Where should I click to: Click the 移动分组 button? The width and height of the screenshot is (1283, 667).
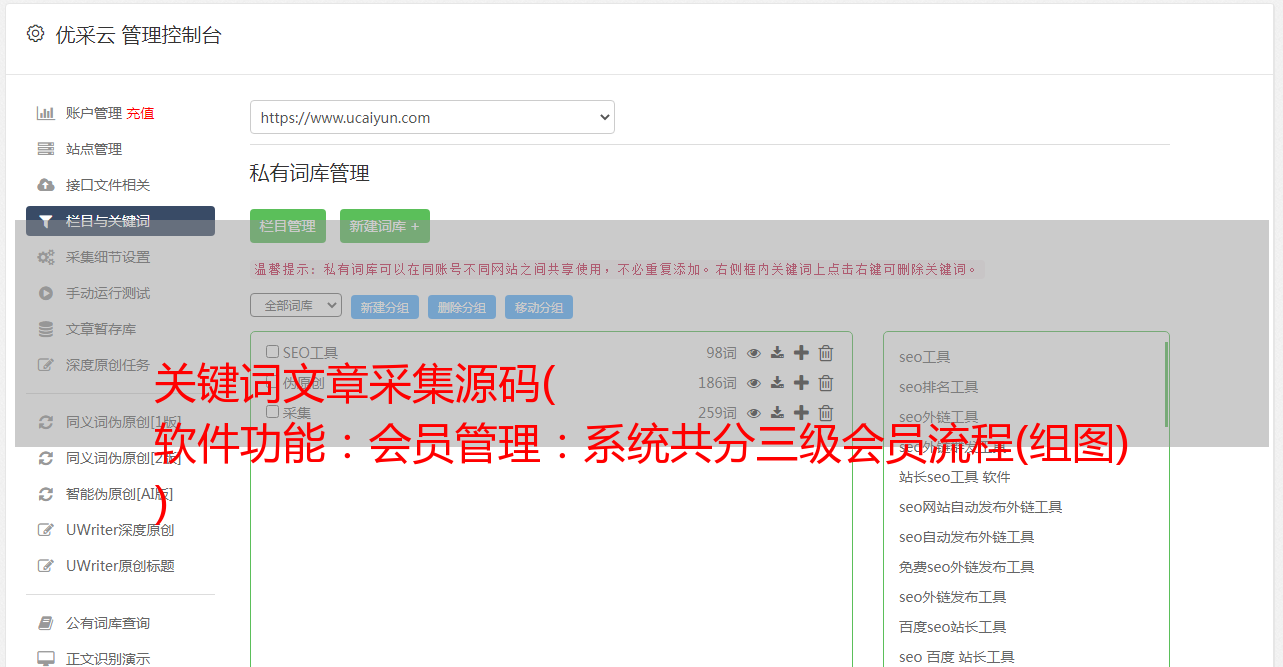coord(539,307)
